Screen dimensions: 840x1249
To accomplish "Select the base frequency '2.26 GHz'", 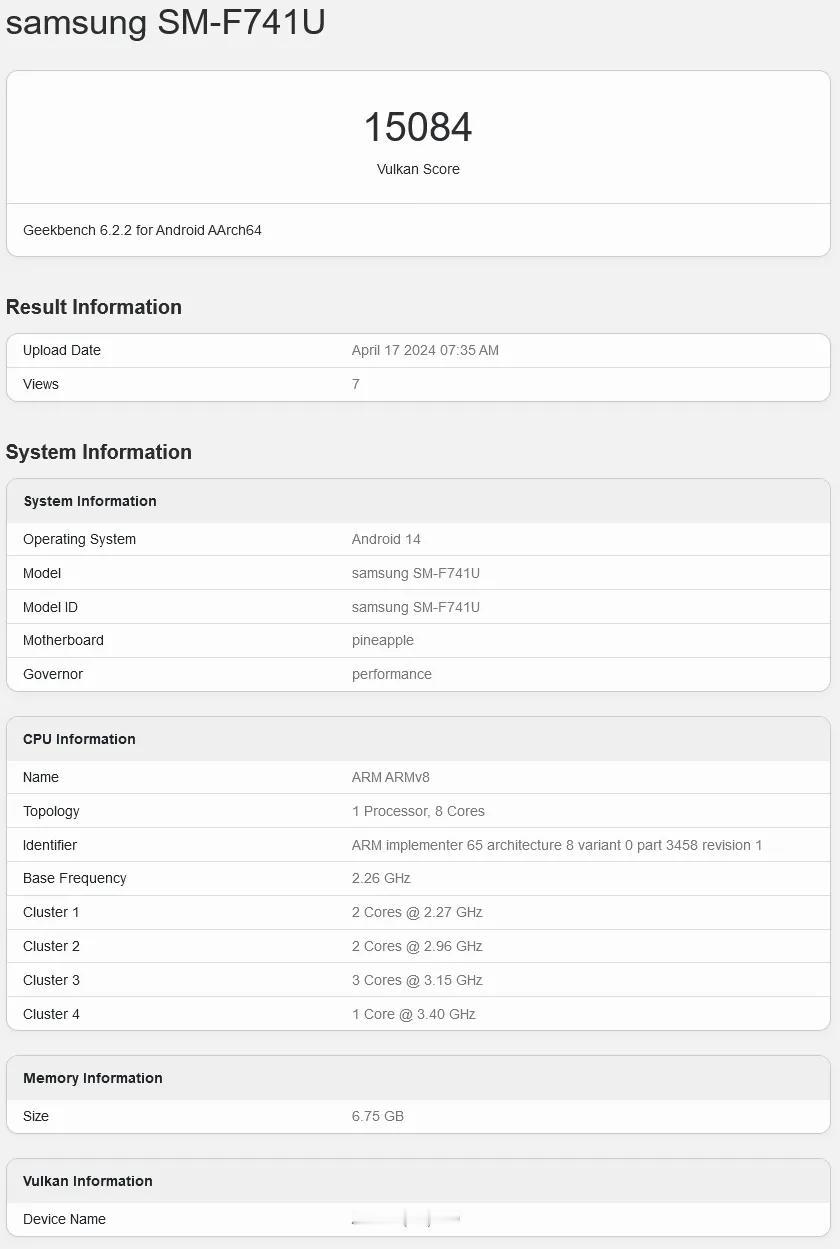I will pyautogui.click(x=381, y=878).
